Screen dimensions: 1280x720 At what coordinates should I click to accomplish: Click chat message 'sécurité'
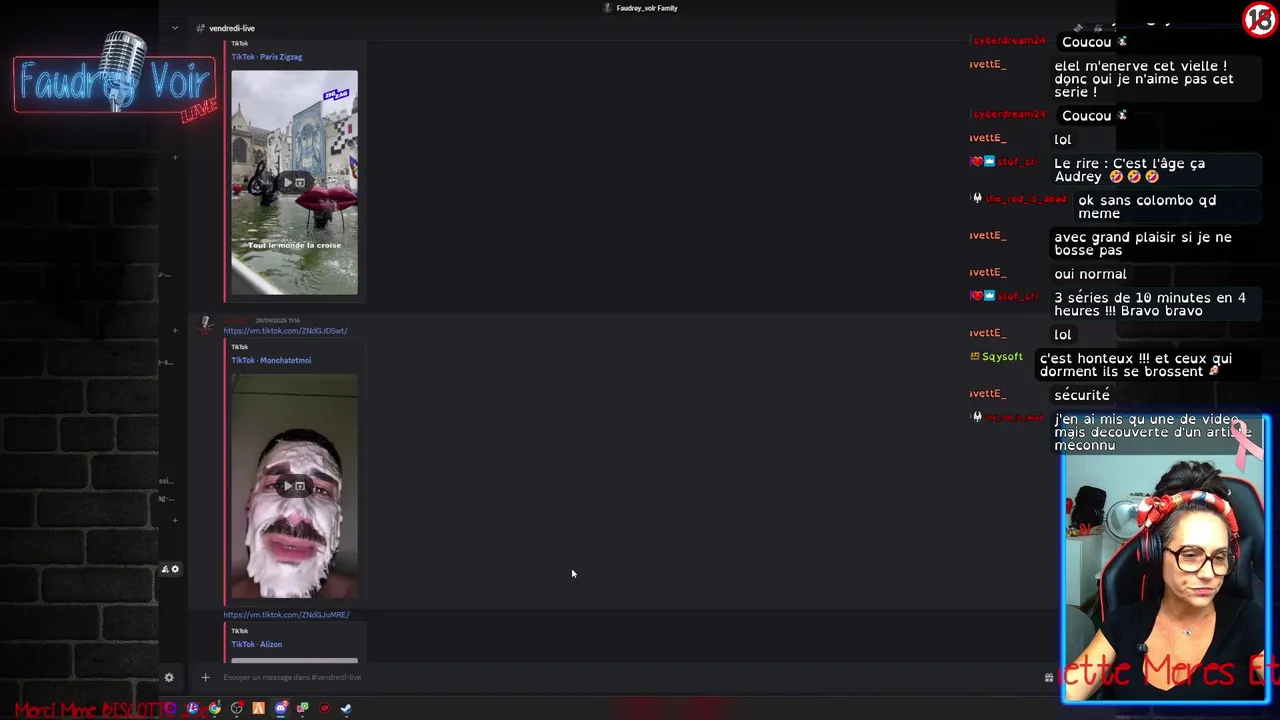pyautogui.click(x=1082, y=395)
